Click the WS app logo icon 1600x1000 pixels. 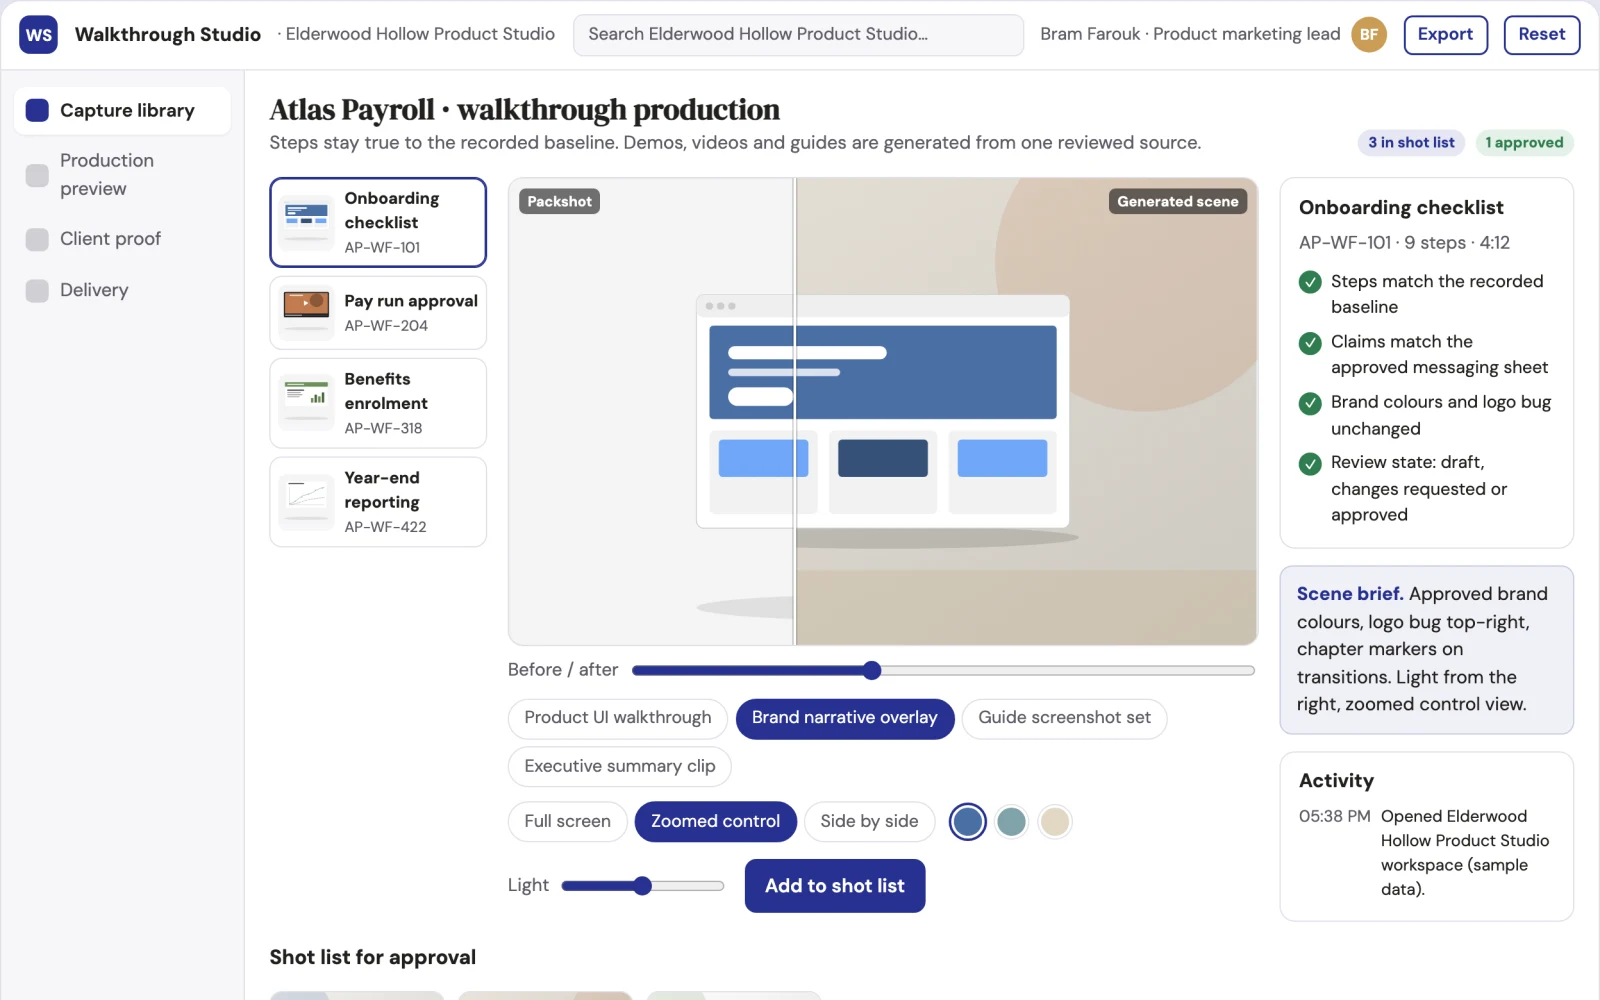click(38, 35)
